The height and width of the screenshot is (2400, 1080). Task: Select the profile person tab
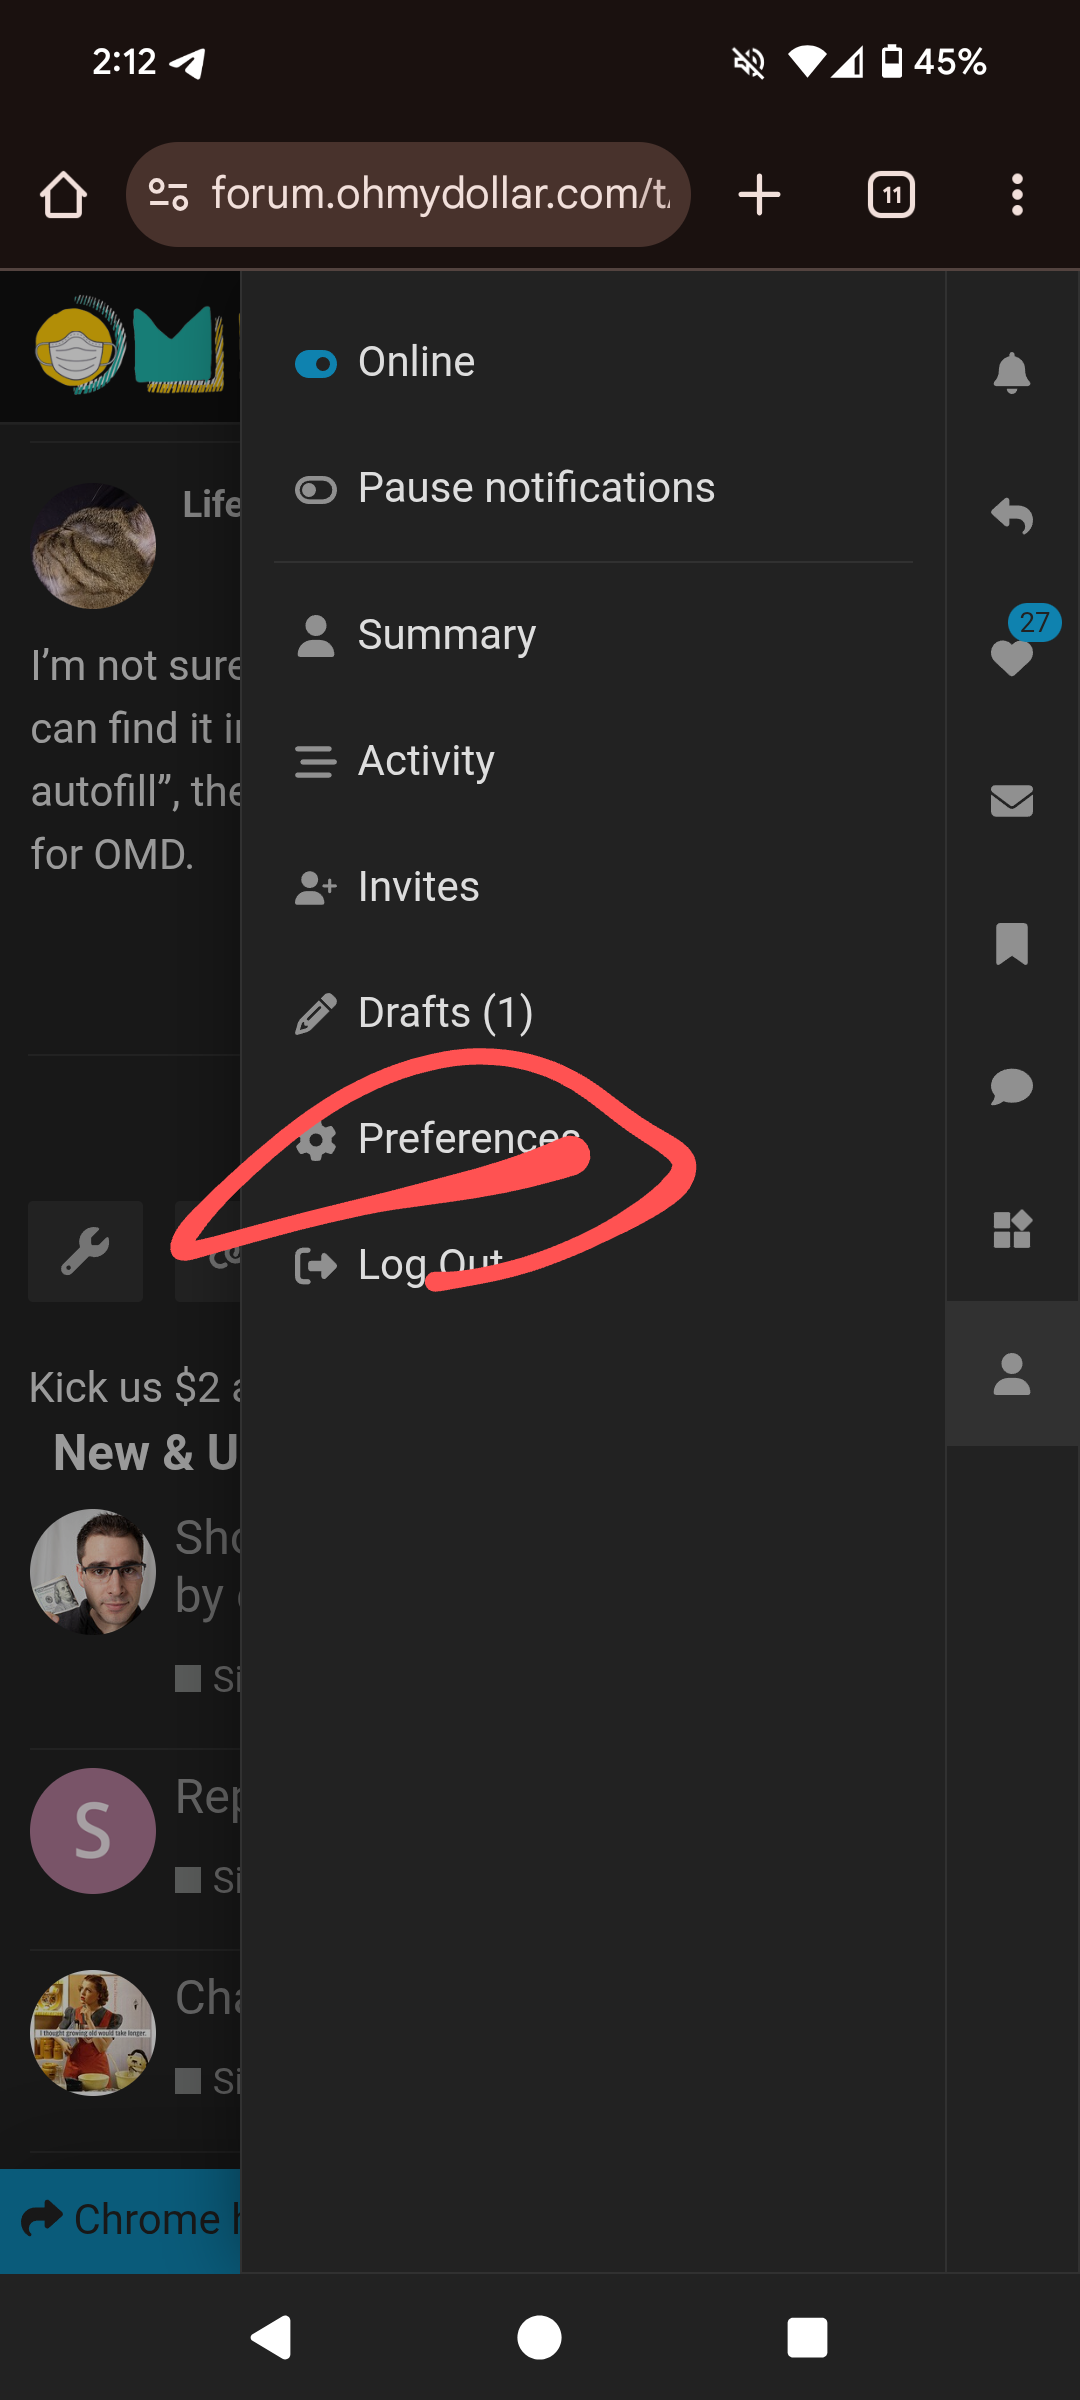(1011, 1373)
